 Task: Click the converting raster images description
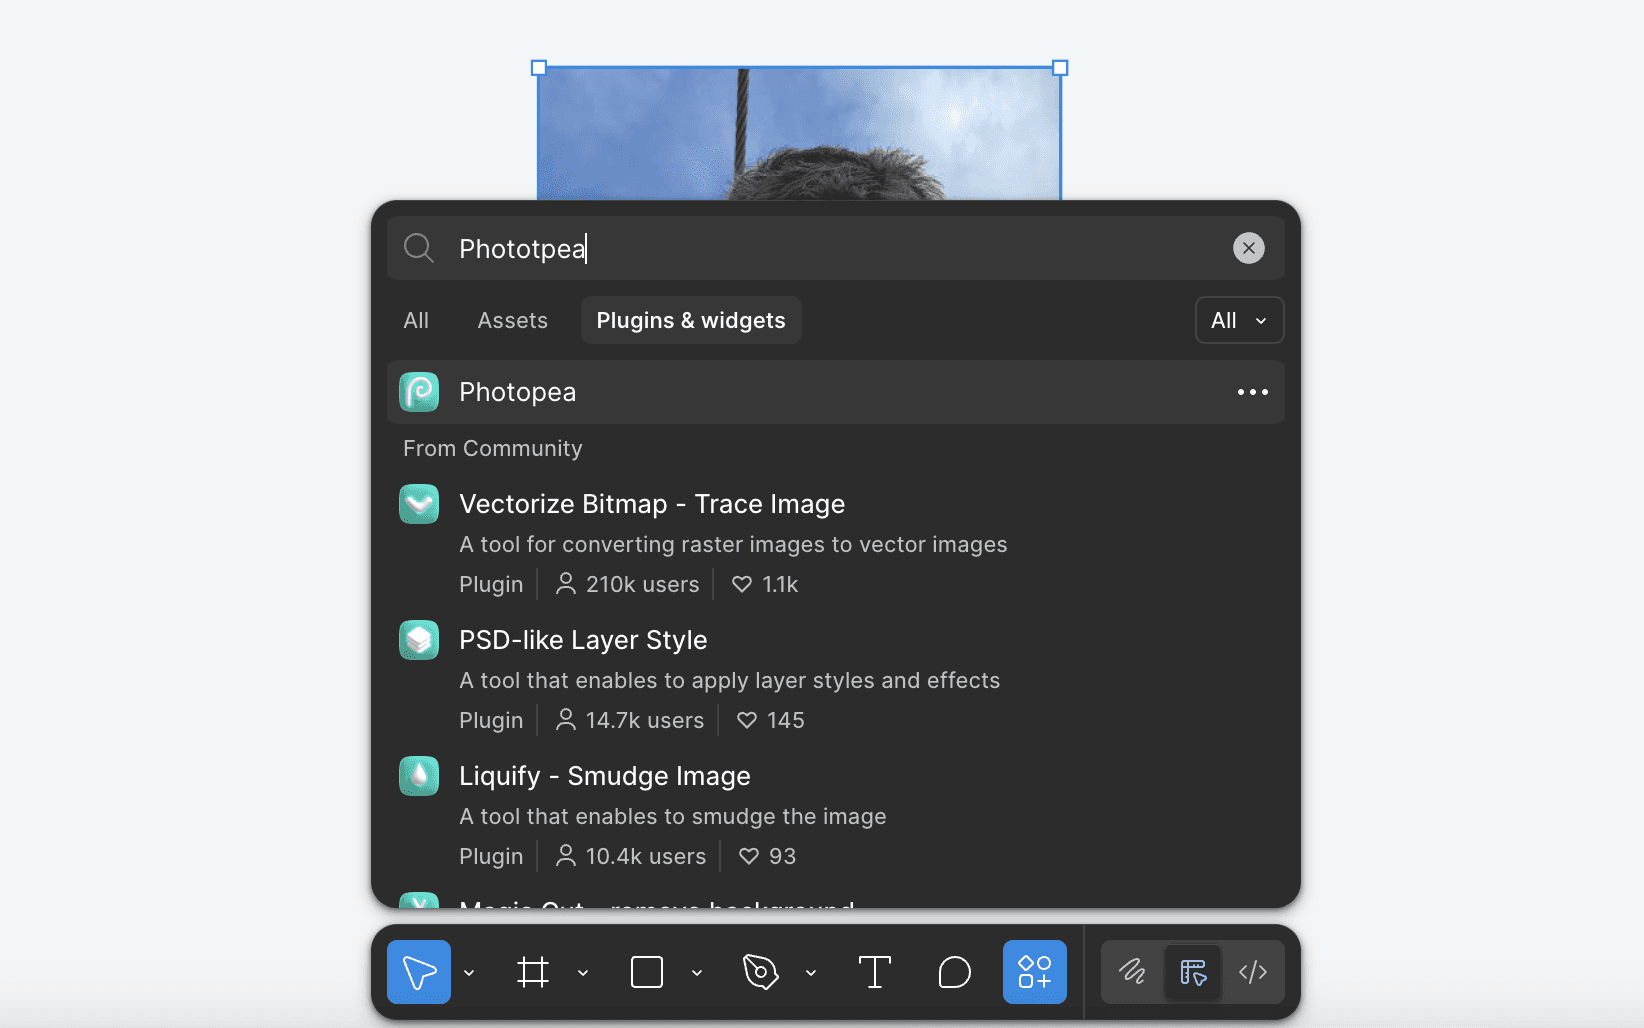[733, 544]
